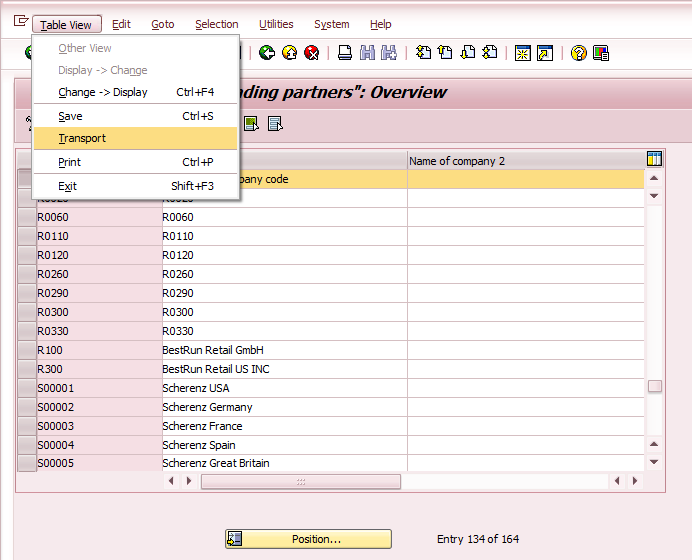Image resolution: width=692 pixels, height=560 pixels.
Task: Open the Customize Local Layout icon
Action: [x=601, y=53]
